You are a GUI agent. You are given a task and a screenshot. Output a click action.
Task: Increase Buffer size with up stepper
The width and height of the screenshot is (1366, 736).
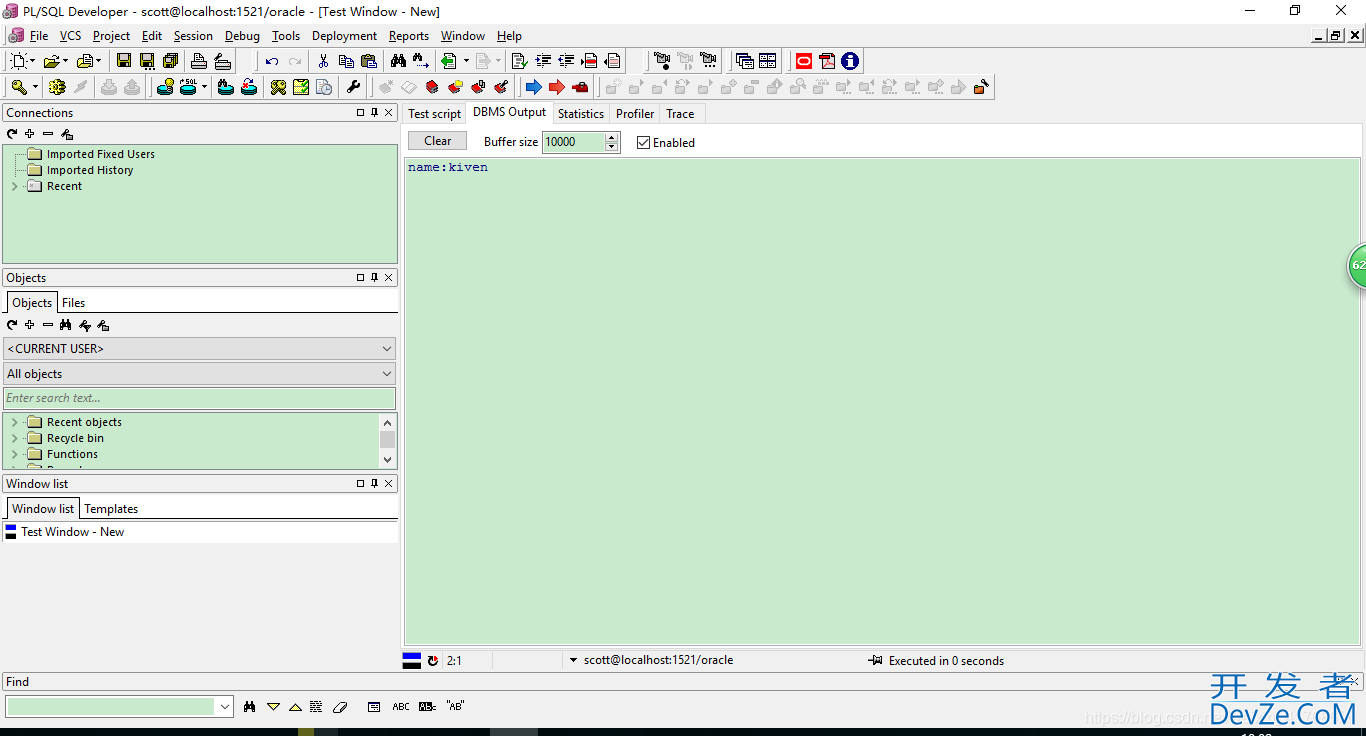click(612, 137)
